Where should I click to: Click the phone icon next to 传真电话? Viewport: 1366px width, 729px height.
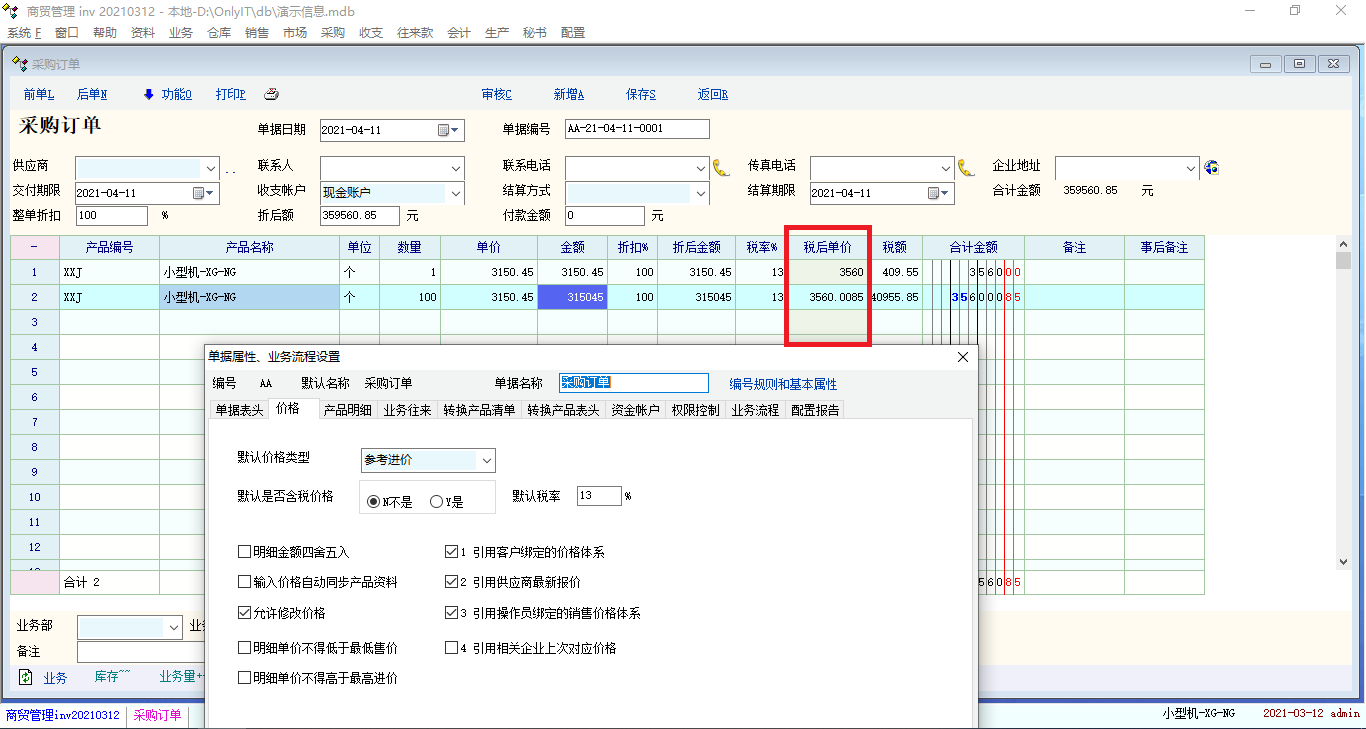(966, 167)
